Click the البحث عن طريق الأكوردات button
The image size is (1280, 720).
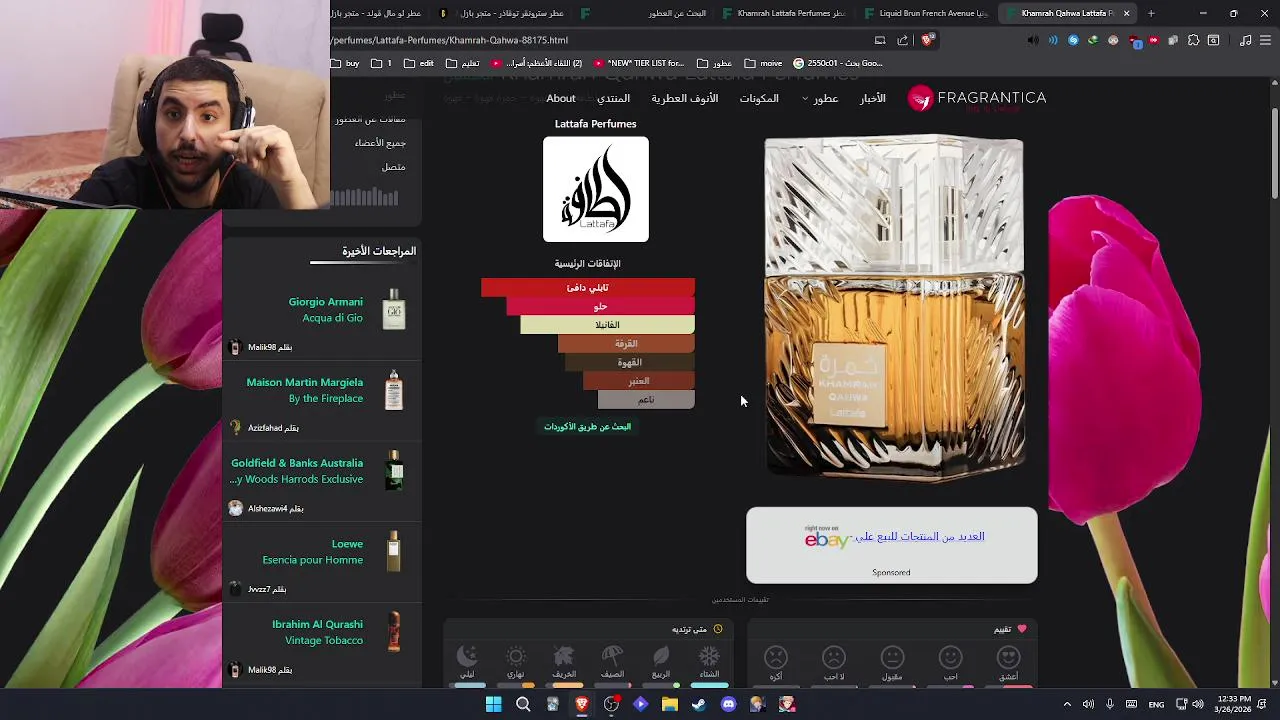(588, 426)
